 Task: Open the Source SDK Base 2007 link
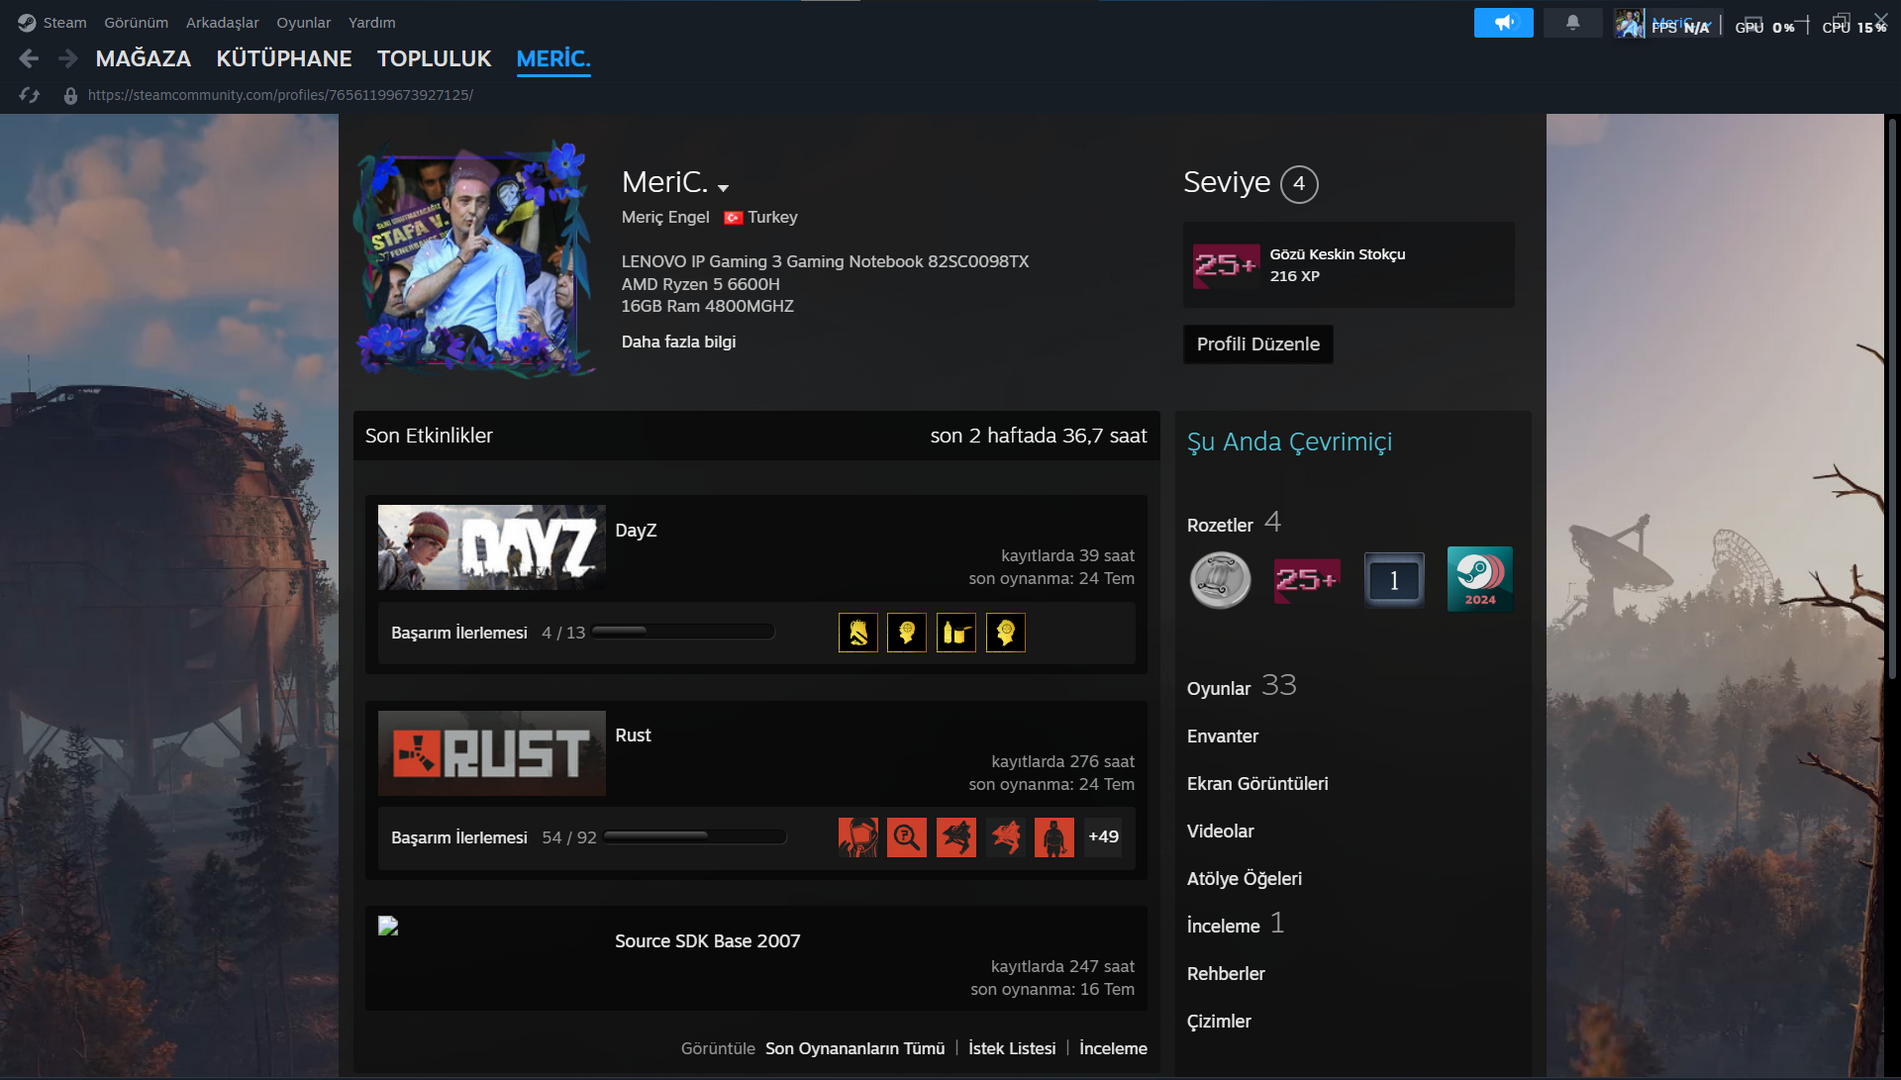pos(708,941)
